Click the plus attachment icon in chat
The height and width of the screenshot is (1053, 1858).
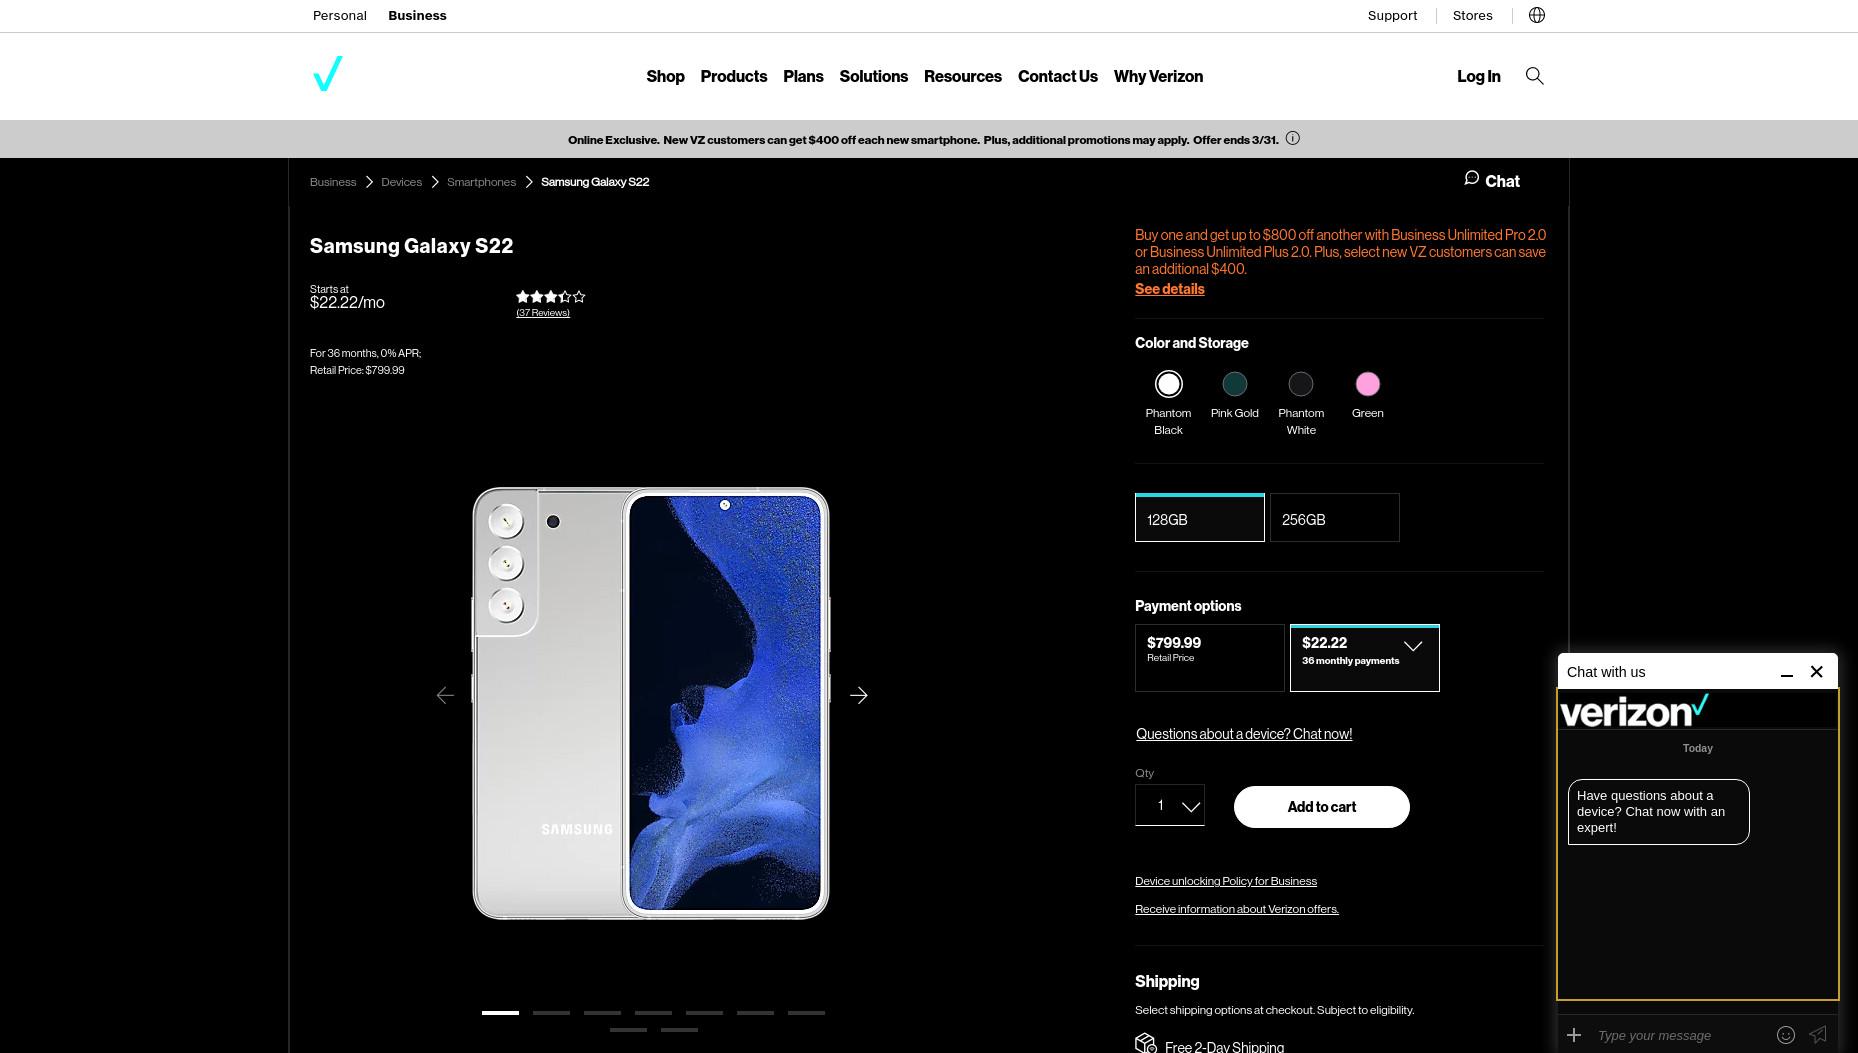tap(1574, 1035)
